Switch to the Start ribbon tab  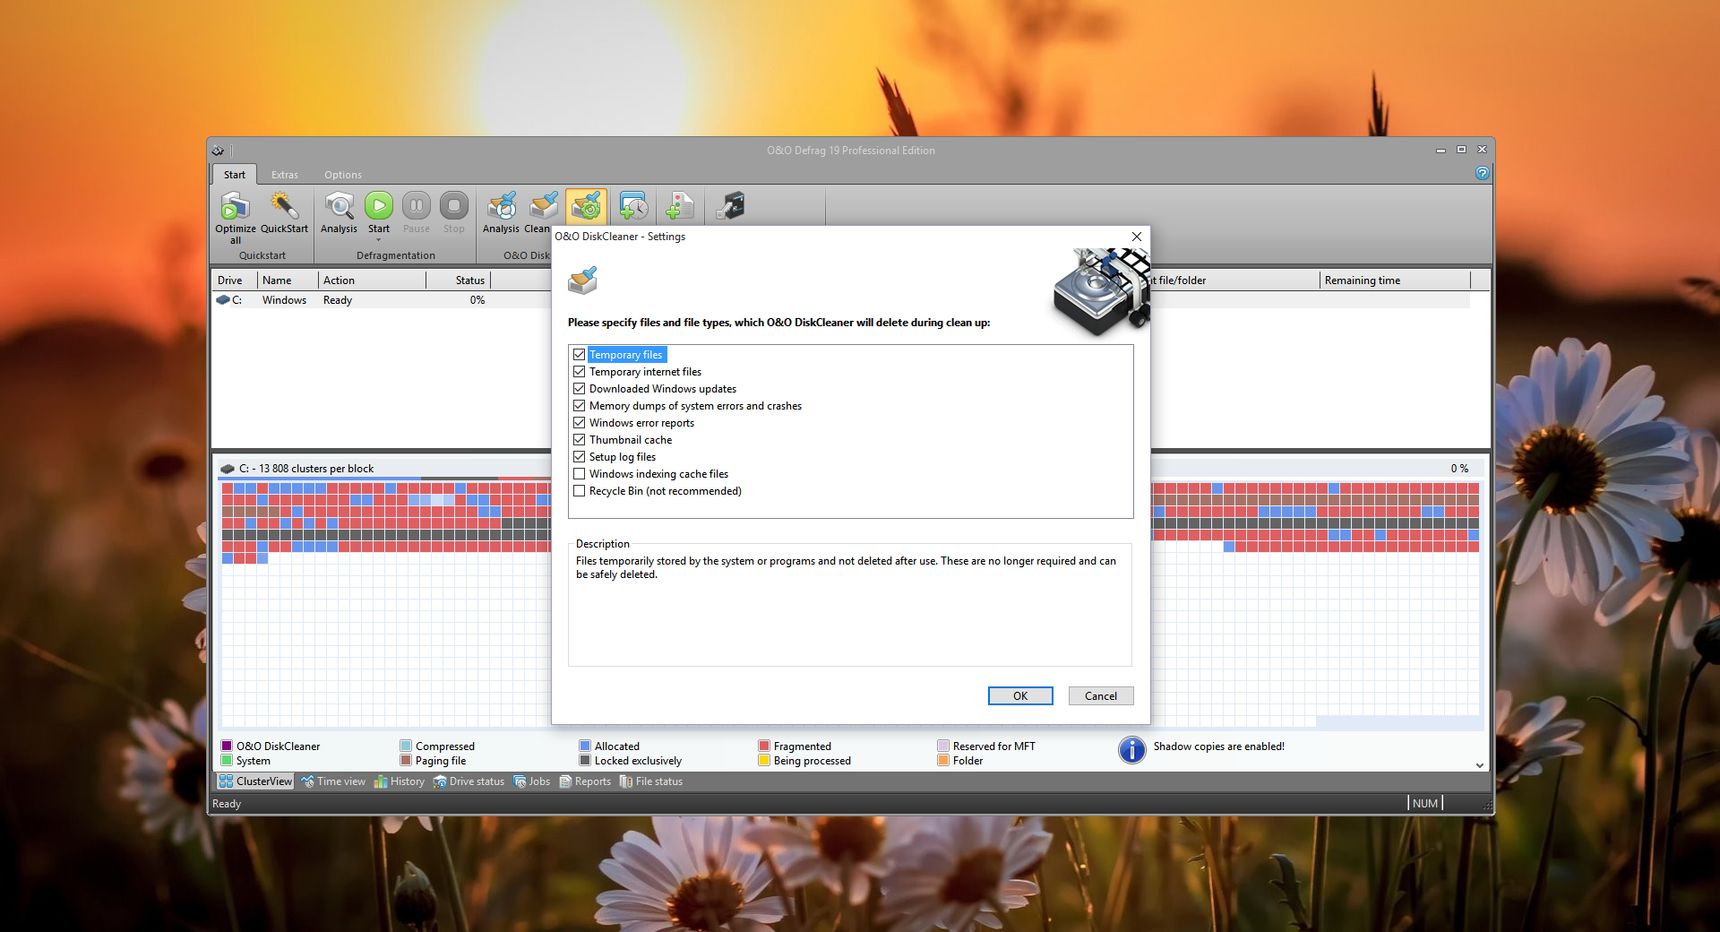coord(235,174)
